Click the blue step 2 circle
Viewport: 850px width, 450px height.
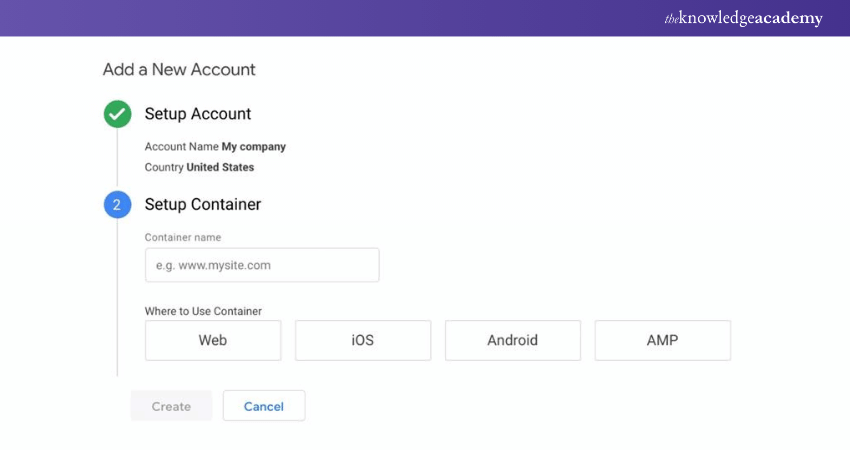tap(117, 204)
